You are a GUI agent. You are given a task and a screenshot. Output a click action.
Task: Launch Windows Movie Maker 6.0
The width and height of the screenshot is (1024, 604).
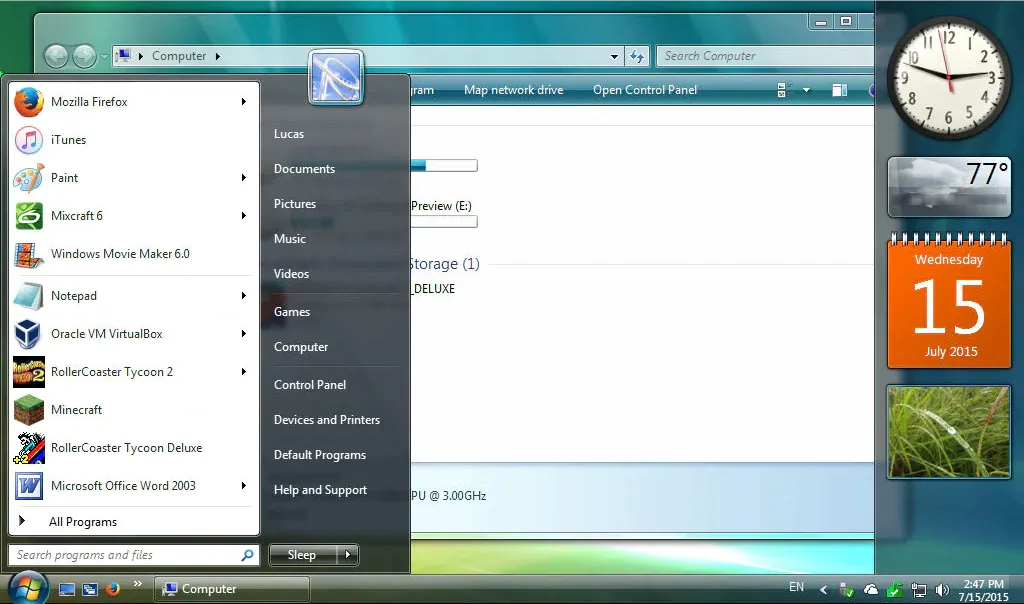(134, 253)
